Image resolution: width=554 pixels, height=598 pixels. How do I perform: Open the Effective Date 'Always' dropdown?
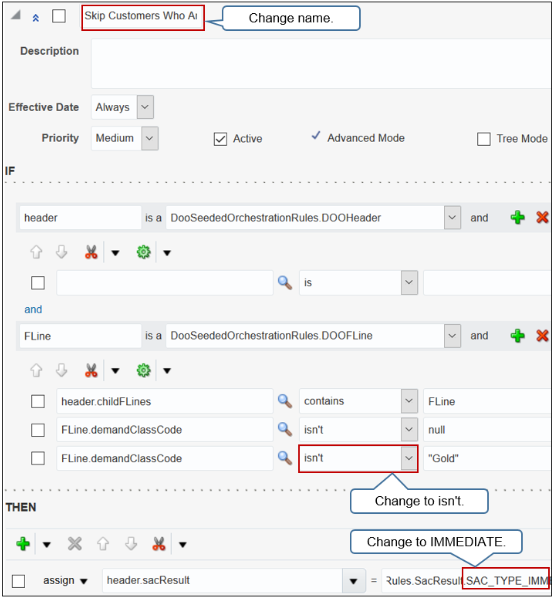(145, 107)
